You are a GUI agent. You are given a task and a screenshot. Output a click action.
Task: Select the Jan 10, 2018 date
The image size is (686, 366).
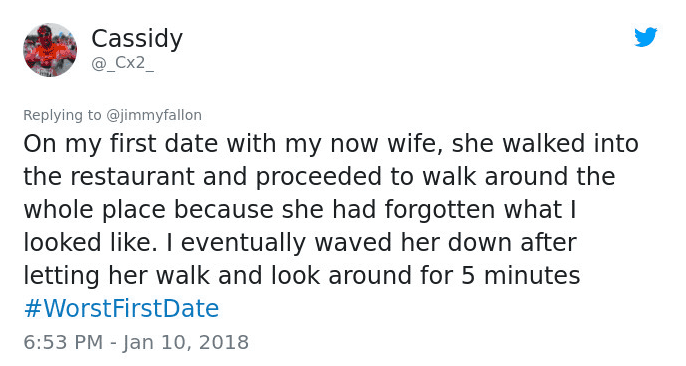[186, 342]
